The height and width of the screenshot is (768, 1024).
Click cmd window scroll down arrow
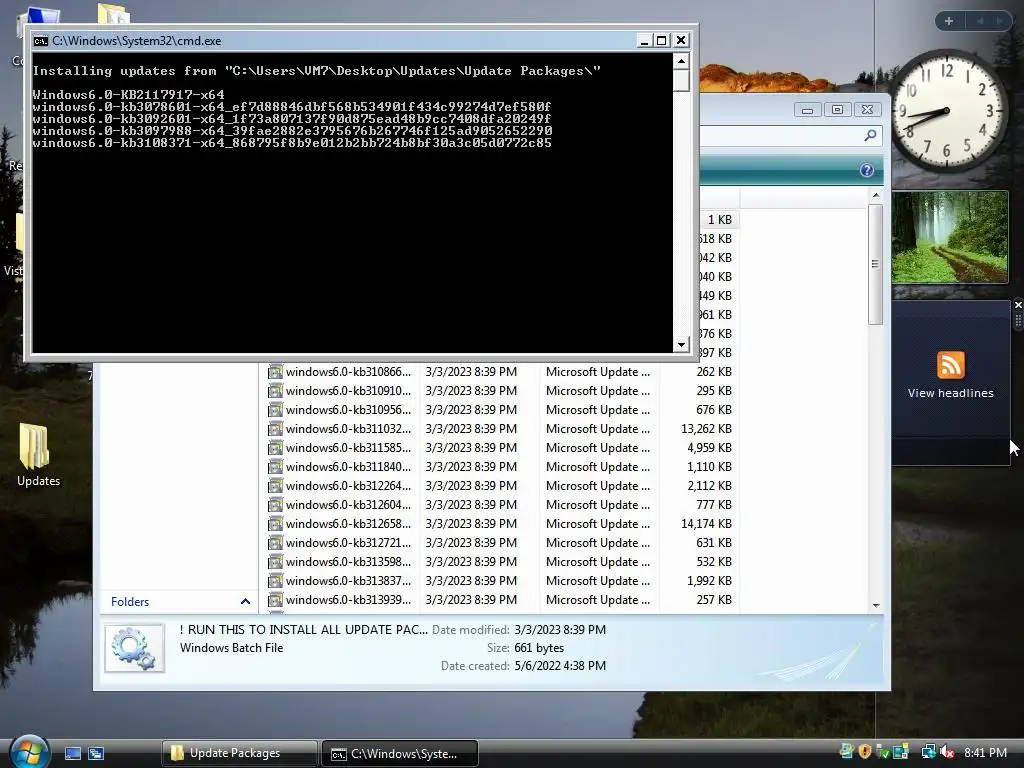pyautogui.click(x=681, y=344)
